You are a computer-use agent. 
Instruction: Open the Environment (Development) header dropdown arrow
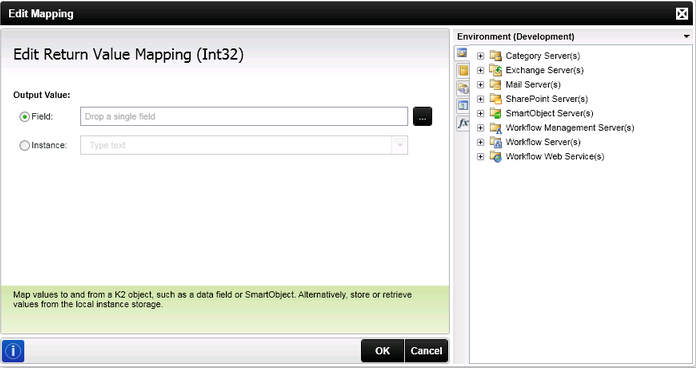(686, 36)
